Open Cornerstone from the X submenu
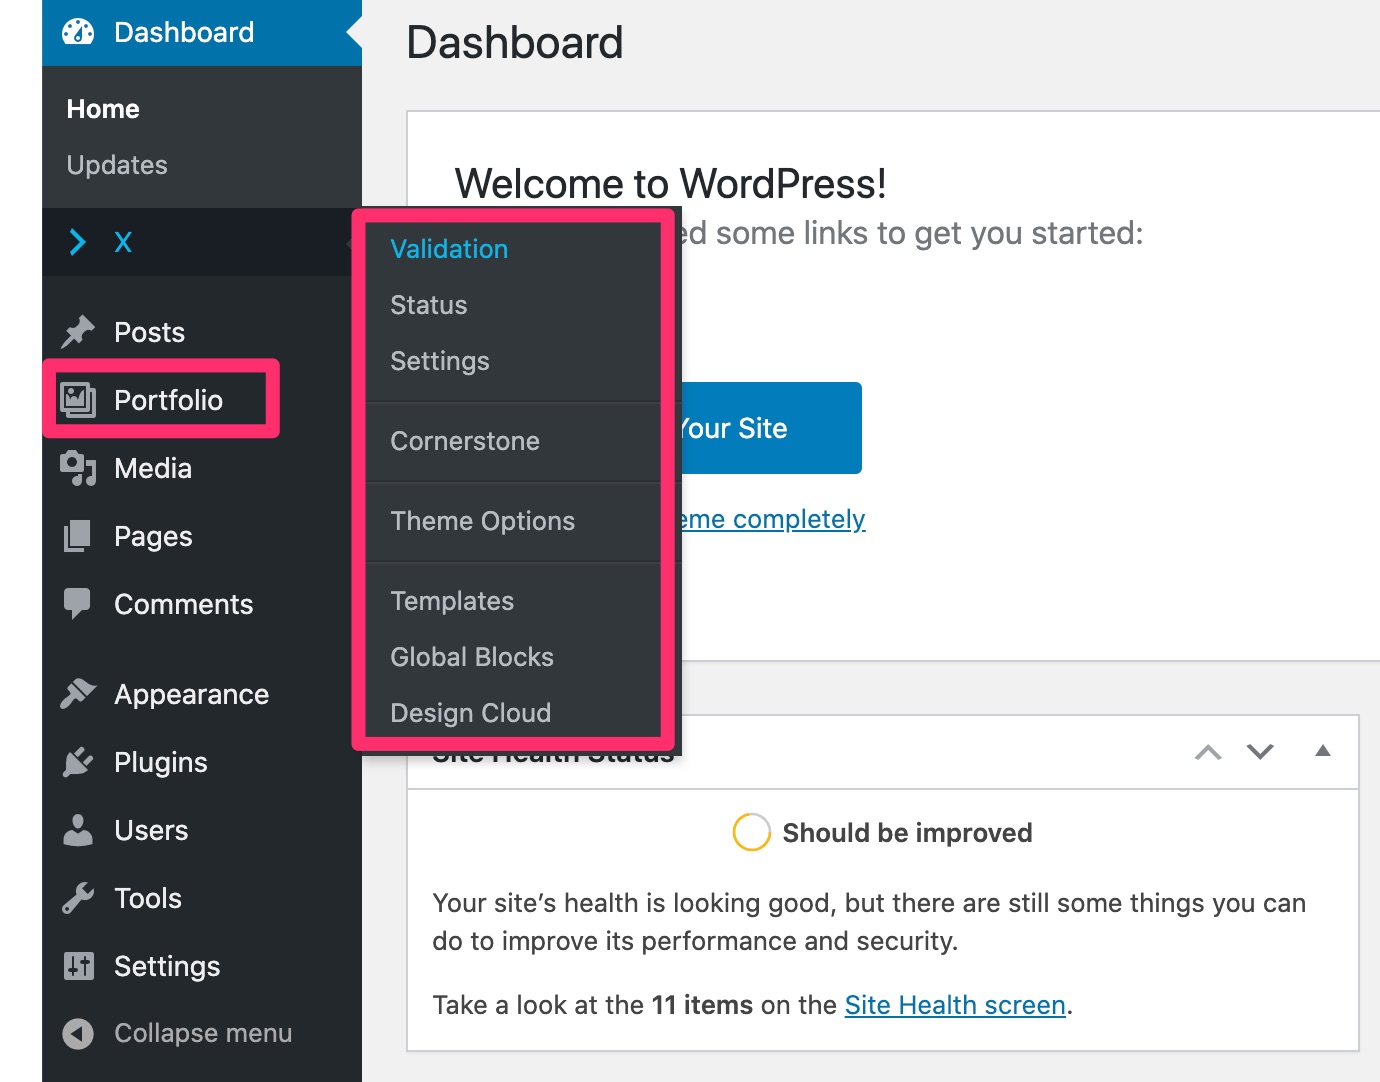1380x1082 pixels. [464, 441]
